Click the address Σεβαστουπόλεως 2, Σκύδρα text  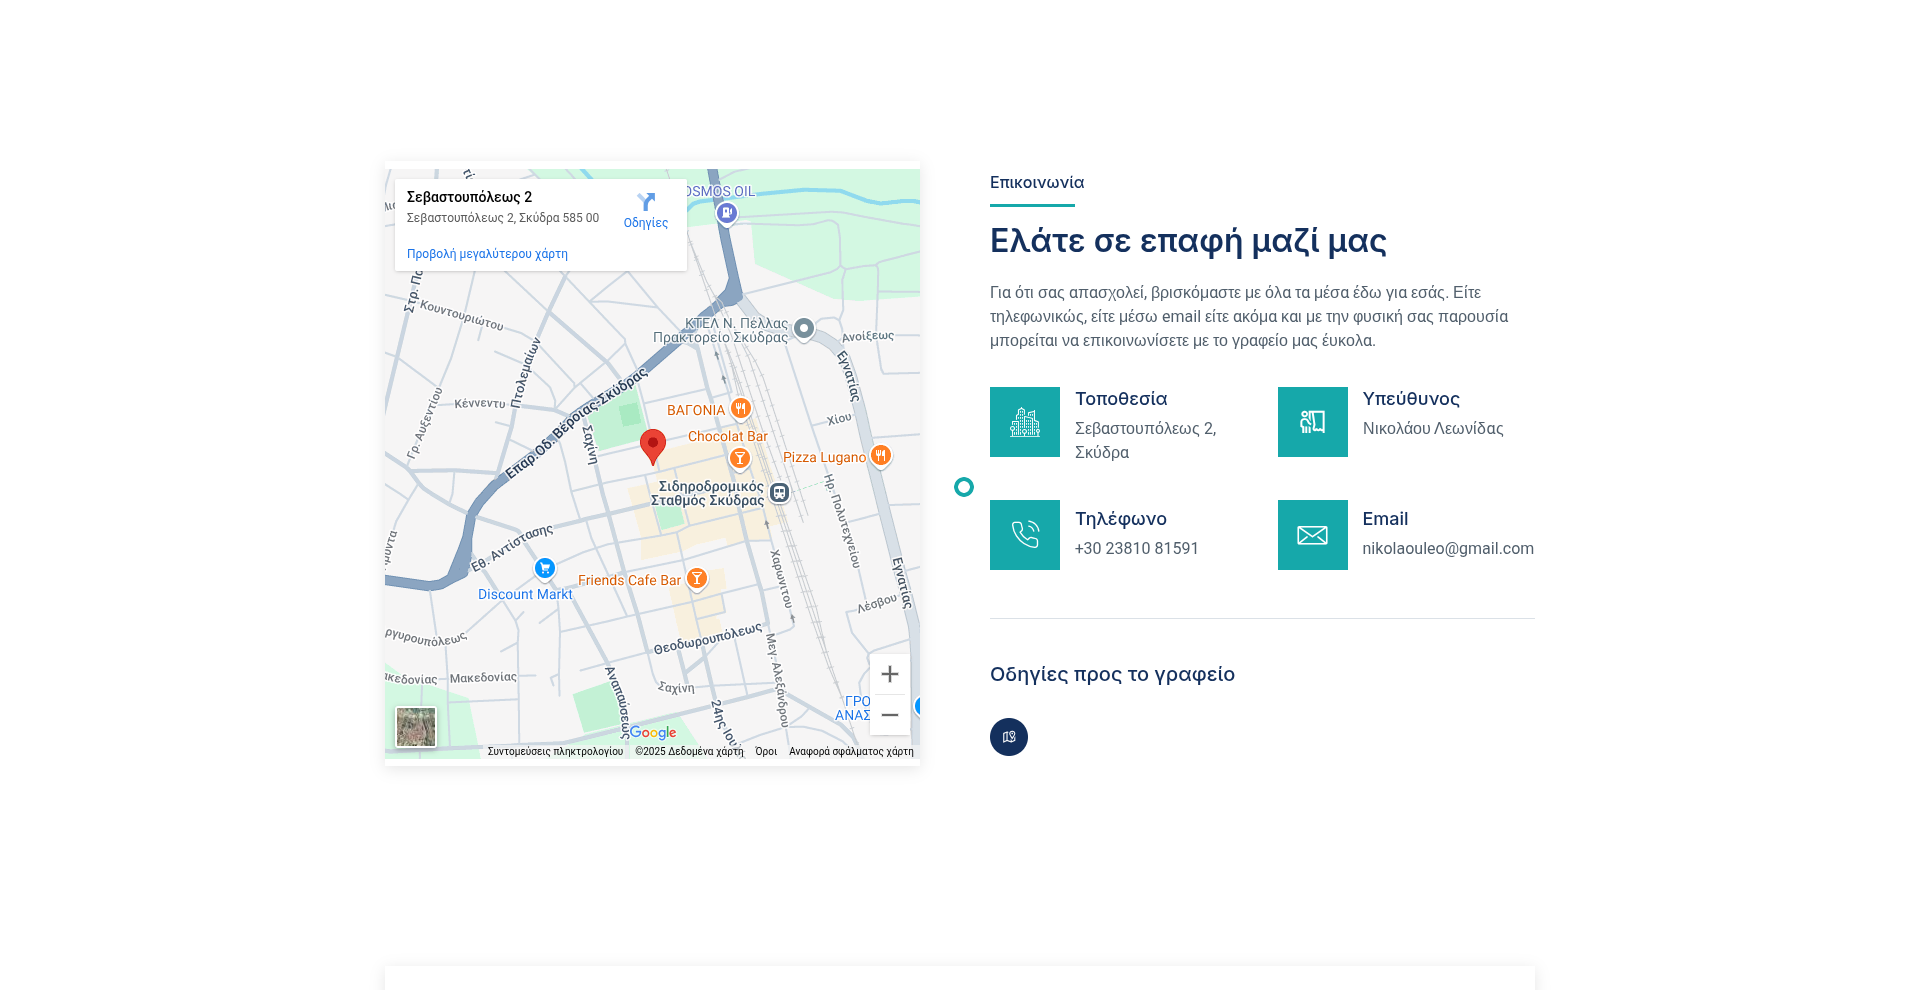[1146, 441]
